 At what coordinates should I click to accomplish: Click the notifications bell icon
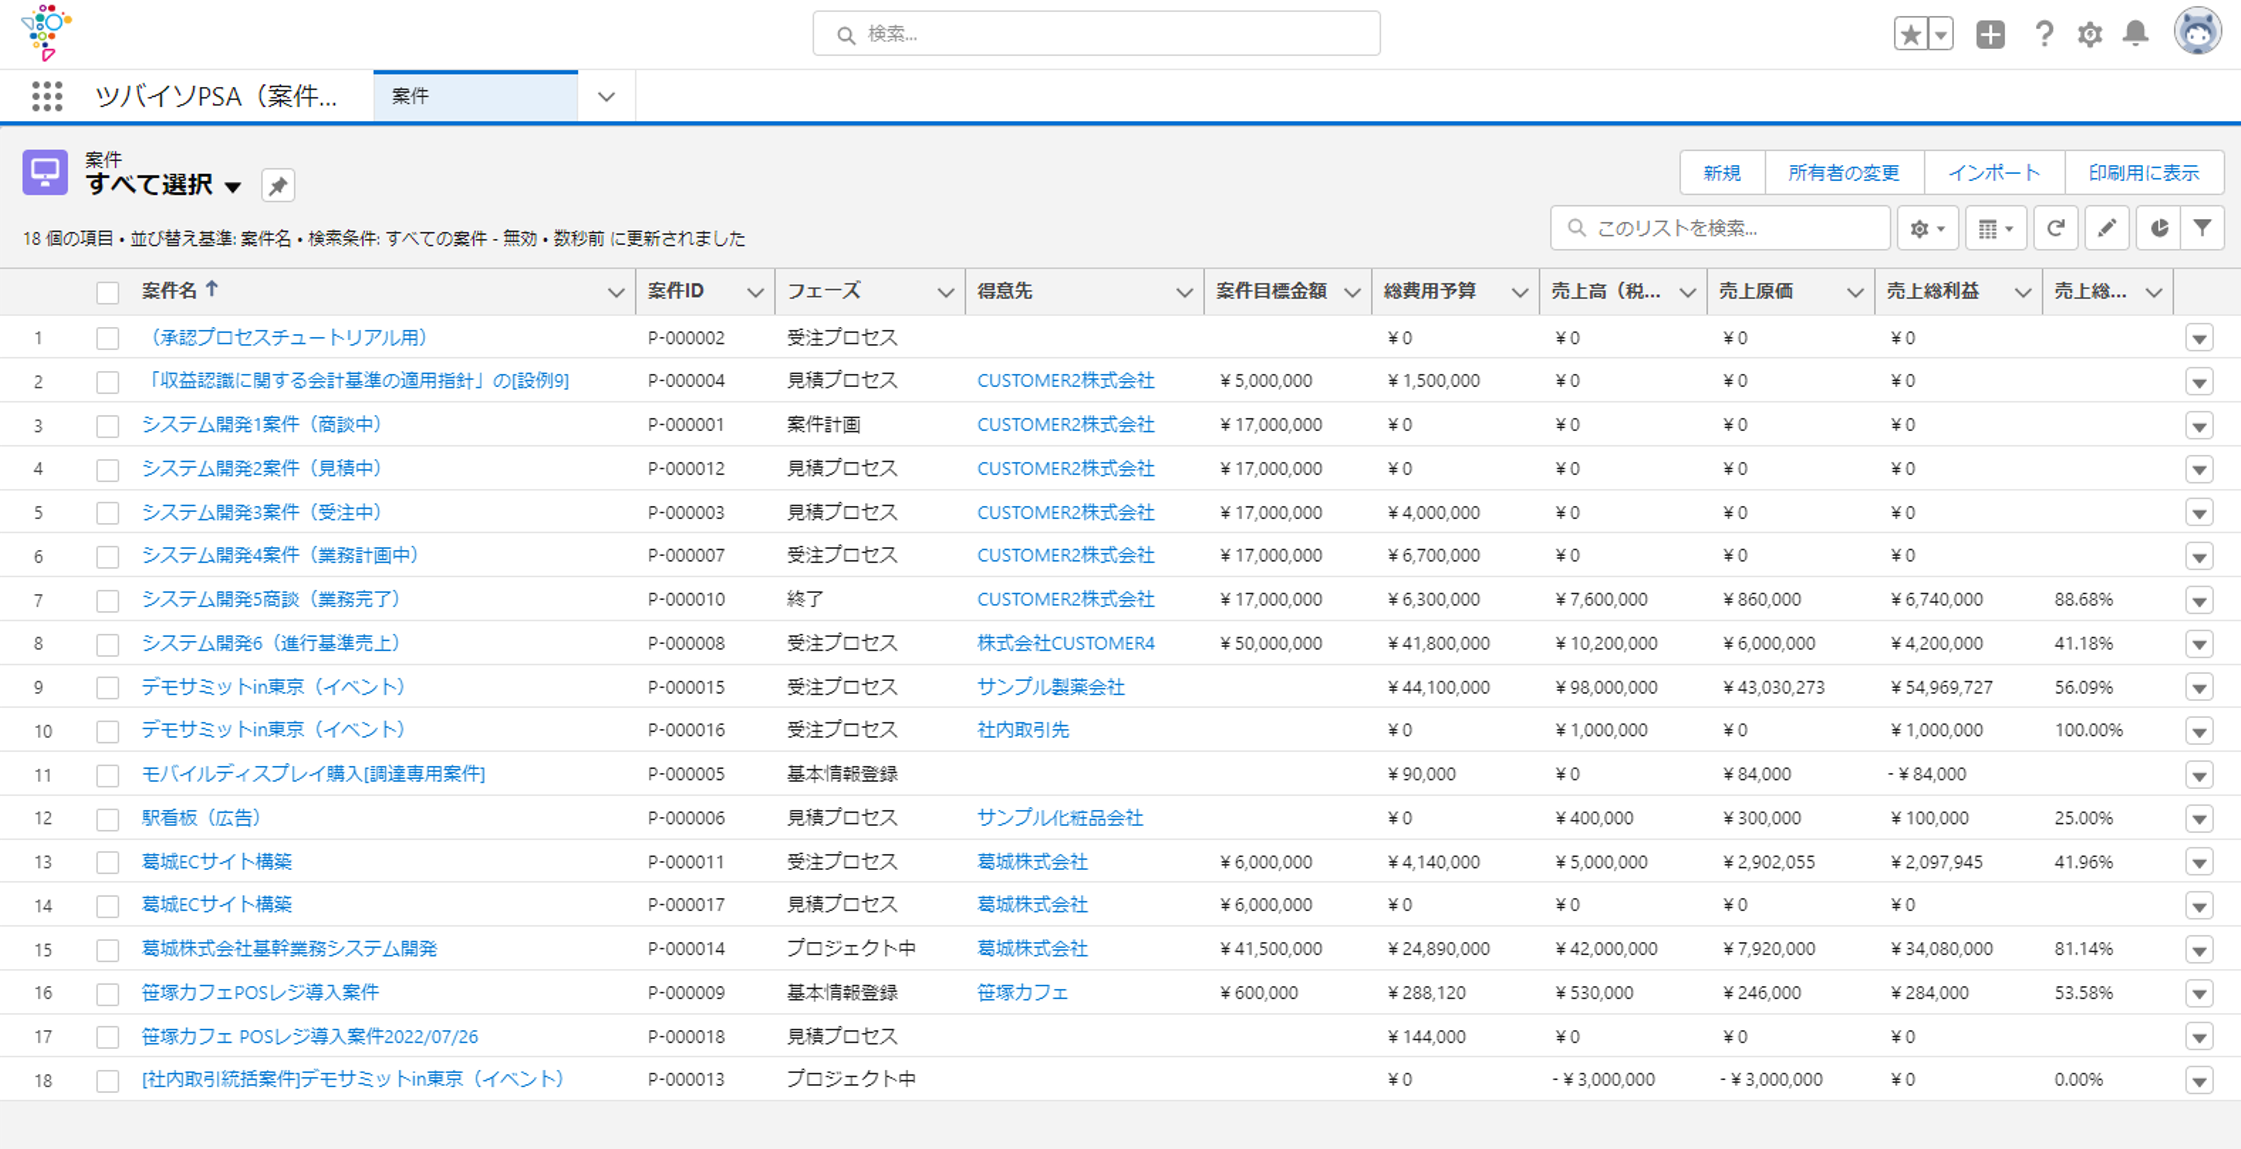click(2135, 34)
